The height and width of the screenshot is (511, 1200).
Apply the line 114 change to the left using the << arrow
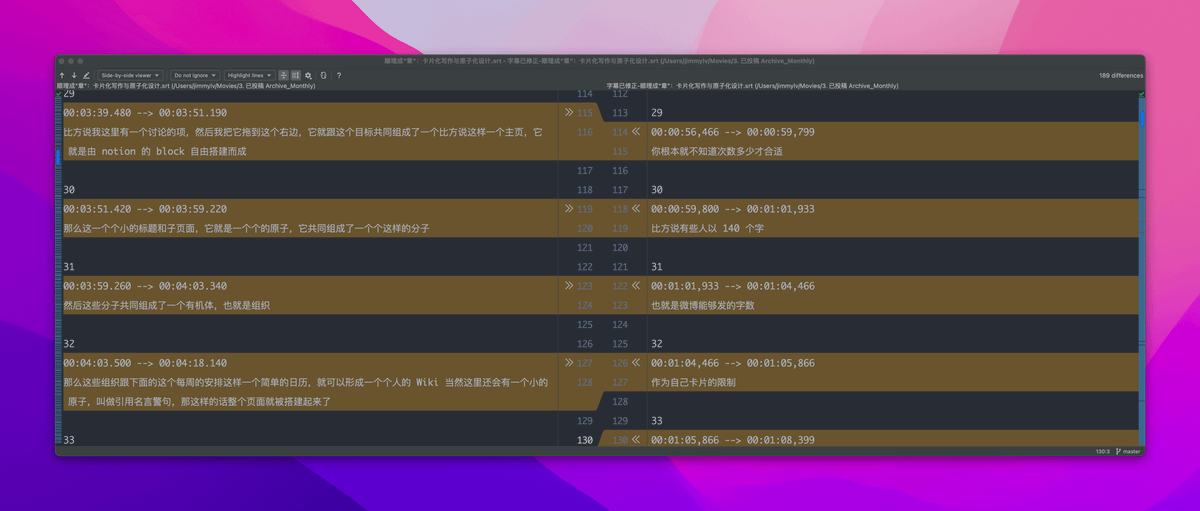[x=635, y=132]
